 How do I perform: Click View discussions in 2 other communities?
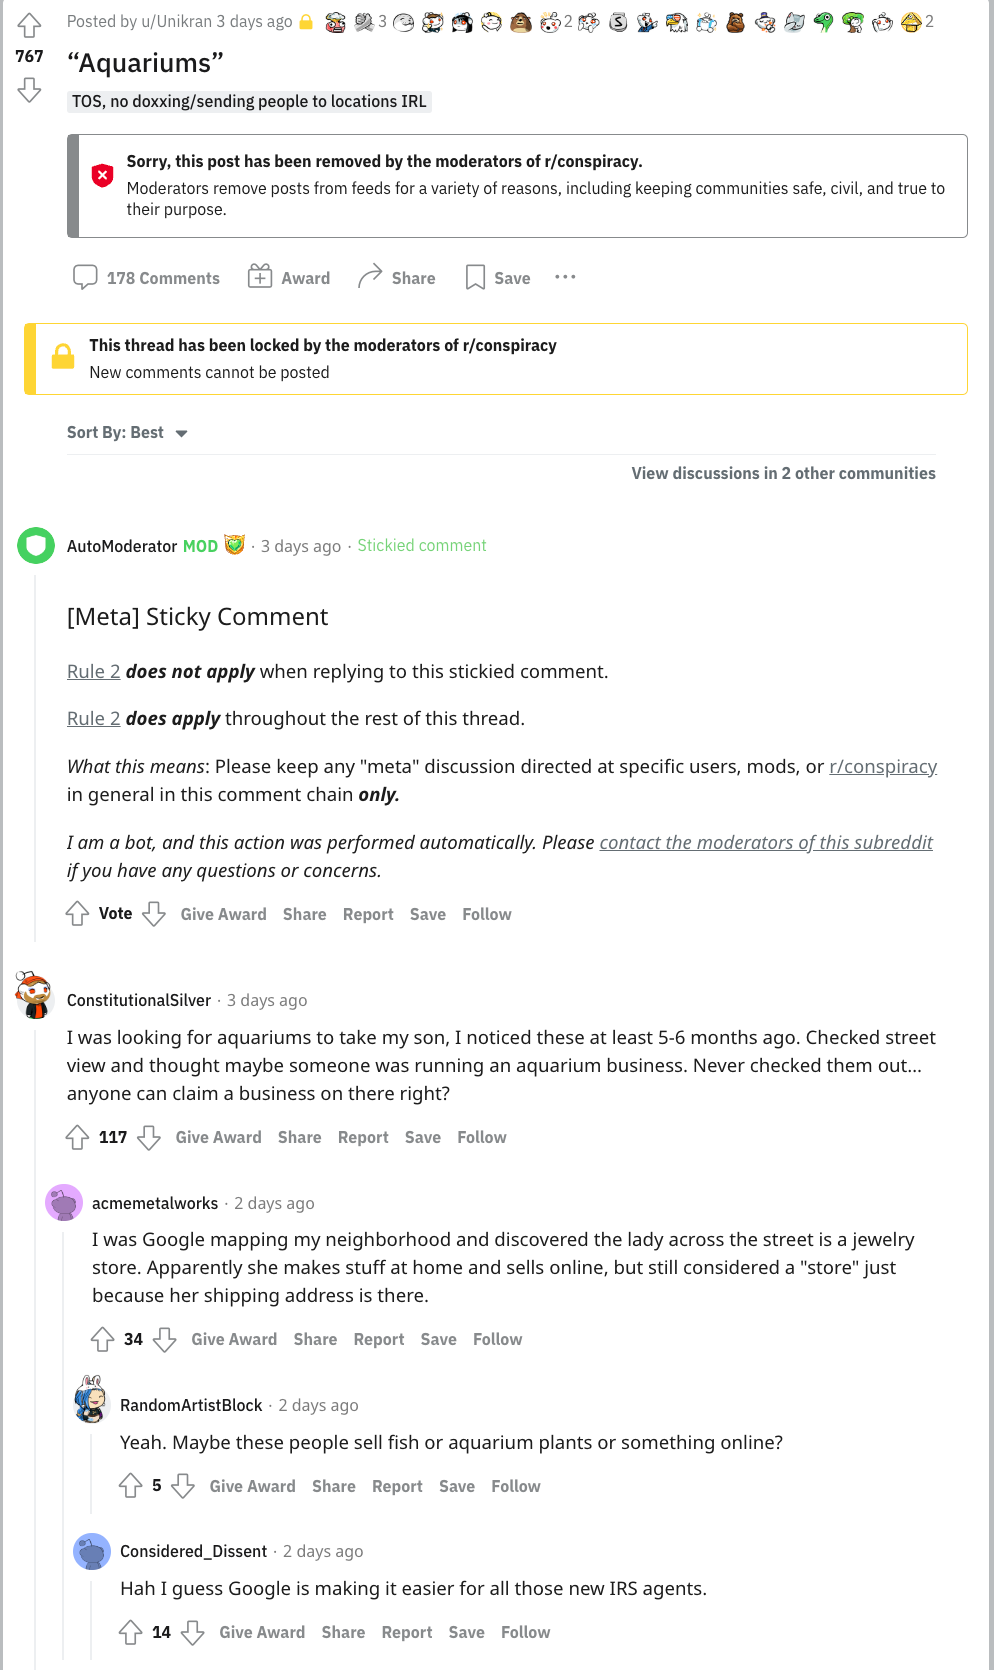click(784, 473)
